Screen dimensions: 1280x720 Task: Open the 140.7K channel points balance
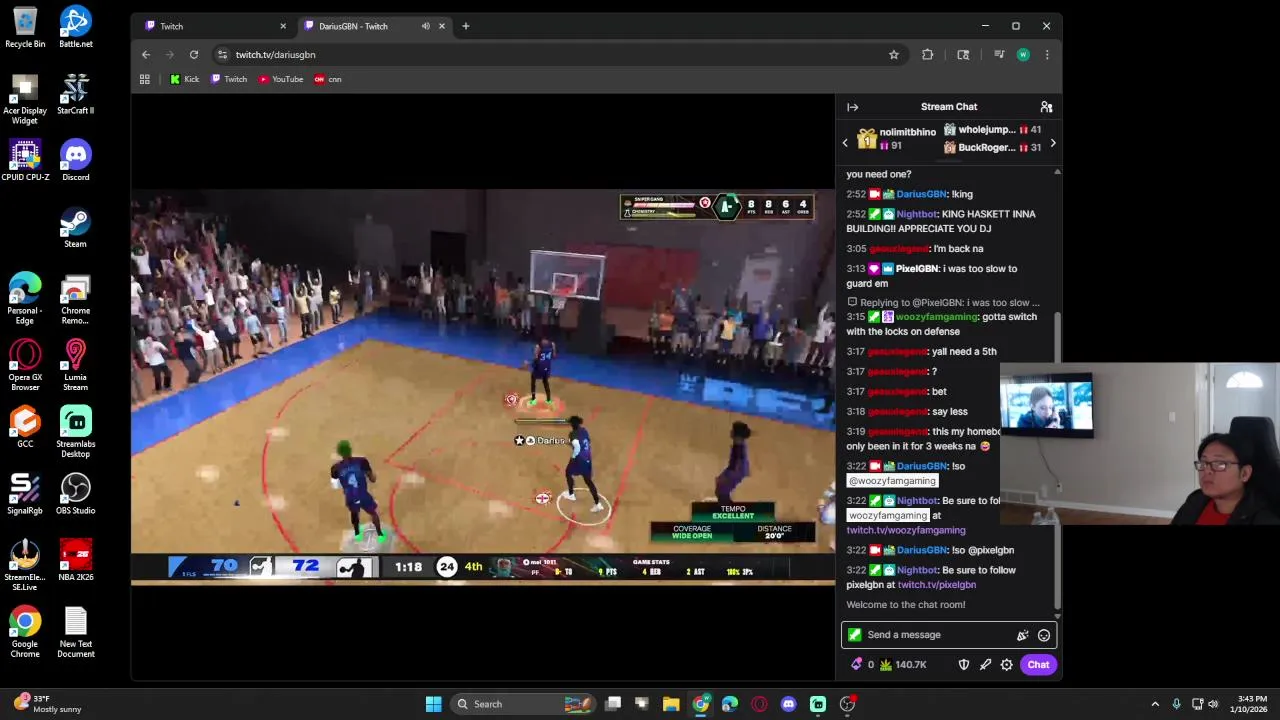[x=903, y=665]
